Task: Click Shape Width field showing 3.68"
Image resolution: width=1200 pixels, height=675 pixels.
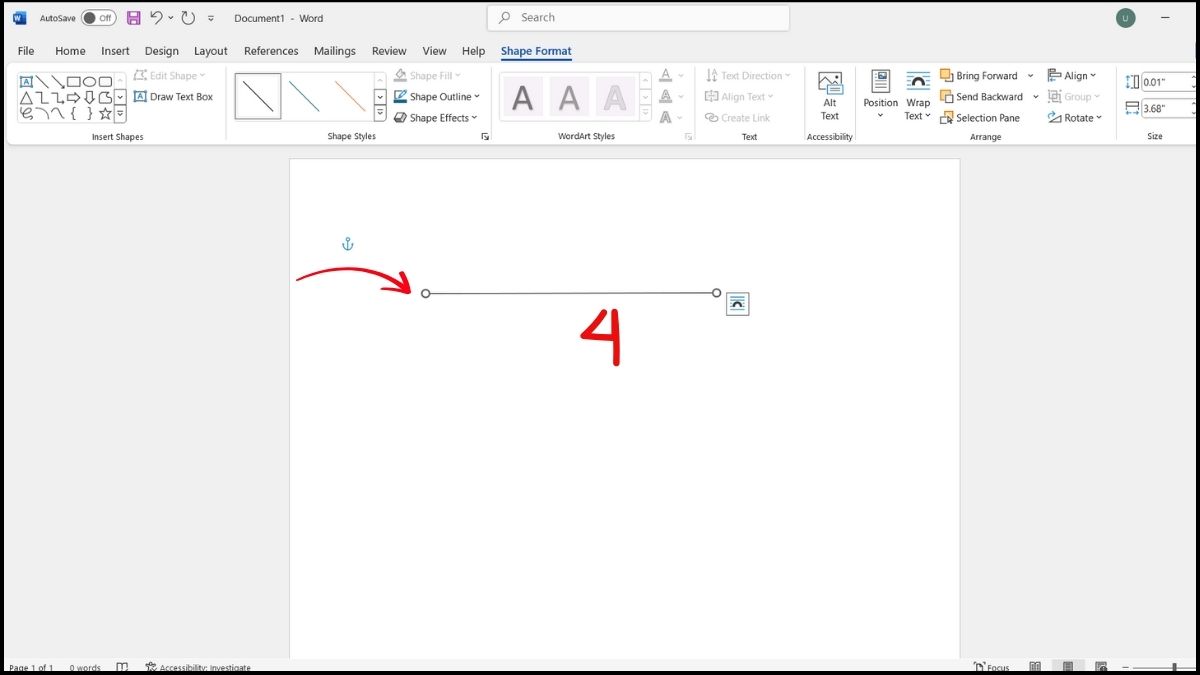Action: (x=1169, y=108)
